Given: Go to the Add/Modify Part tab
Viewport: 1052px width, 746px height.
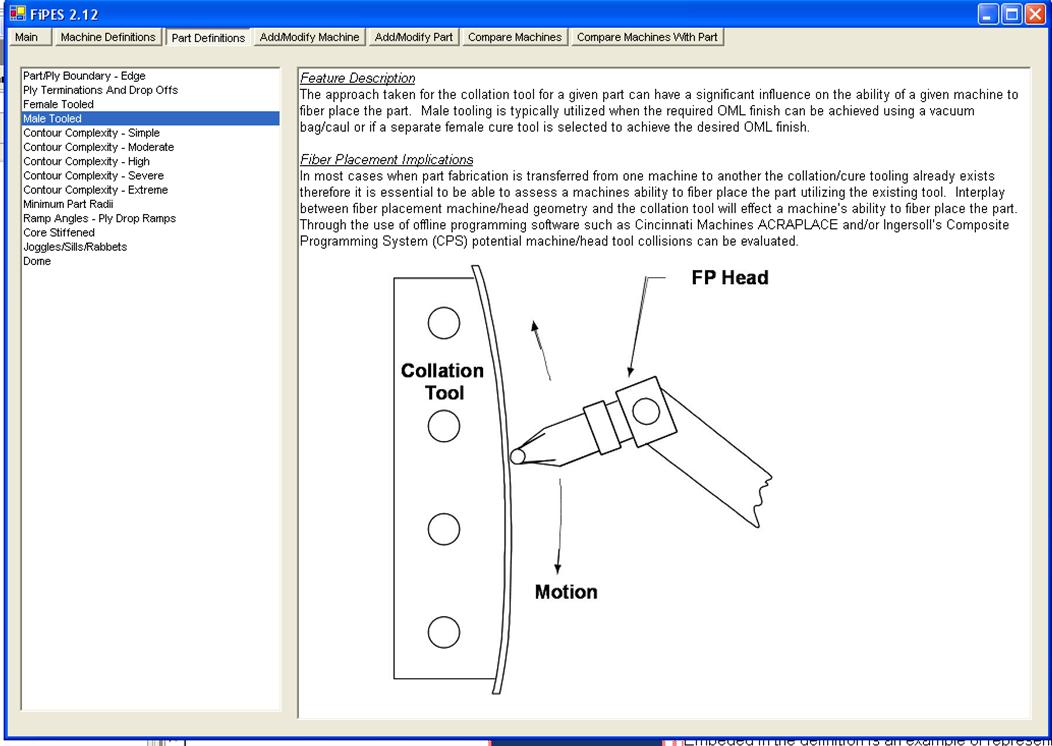Looking at the screenshot, I should 414,37.
